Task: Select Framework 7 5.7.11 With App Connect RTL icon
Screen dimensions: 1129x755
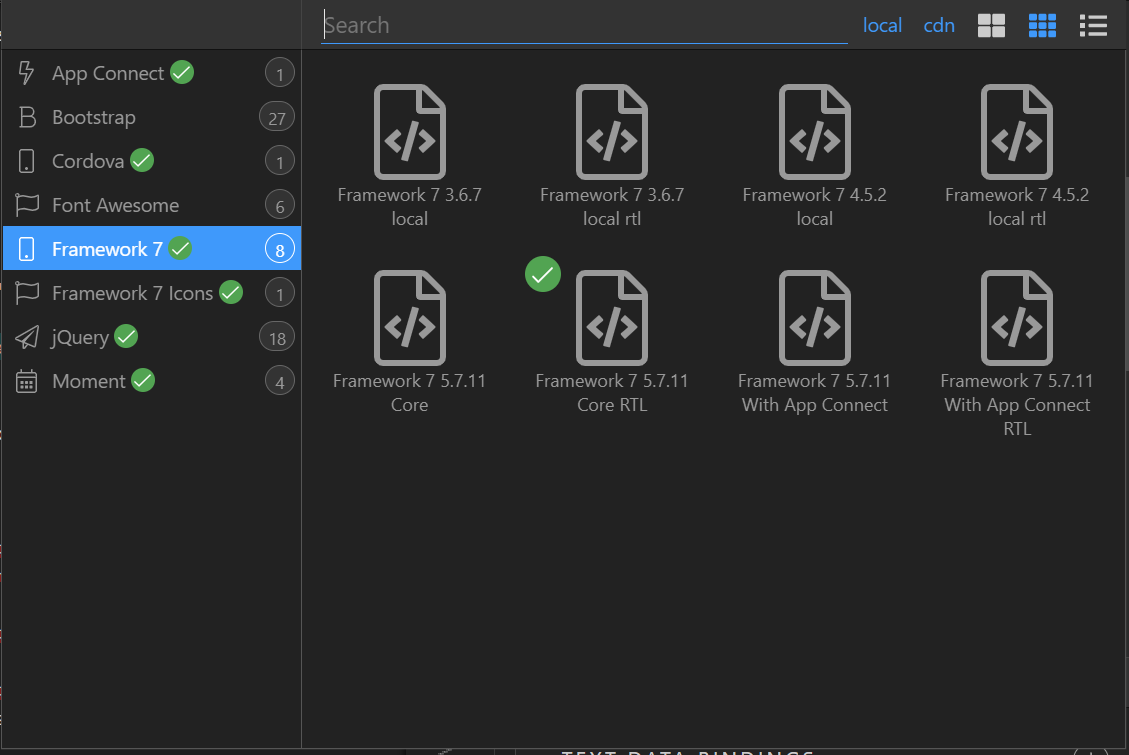Action: tap(1017, 317)
